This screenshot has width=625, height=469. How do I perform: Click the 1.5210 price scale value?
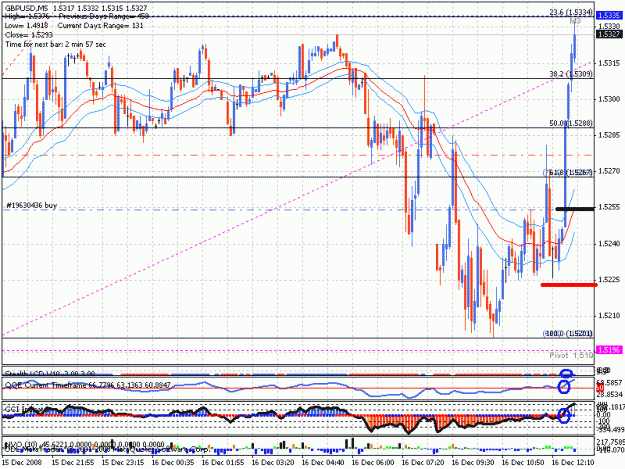pyautogui.click(x=609, y=316)
